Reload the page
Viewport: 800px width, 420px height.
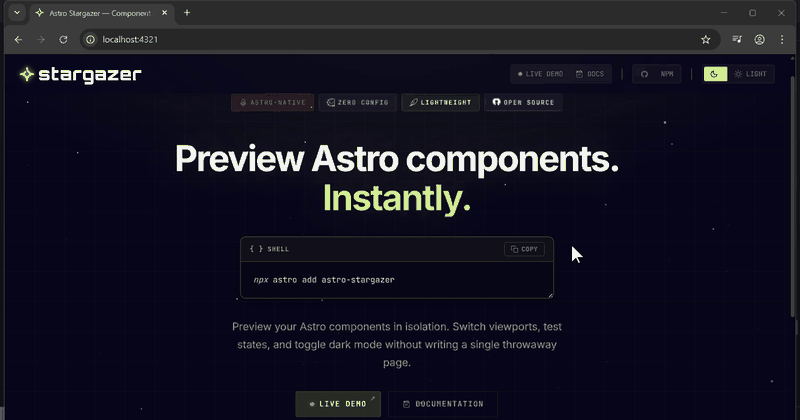coord(63,39)
